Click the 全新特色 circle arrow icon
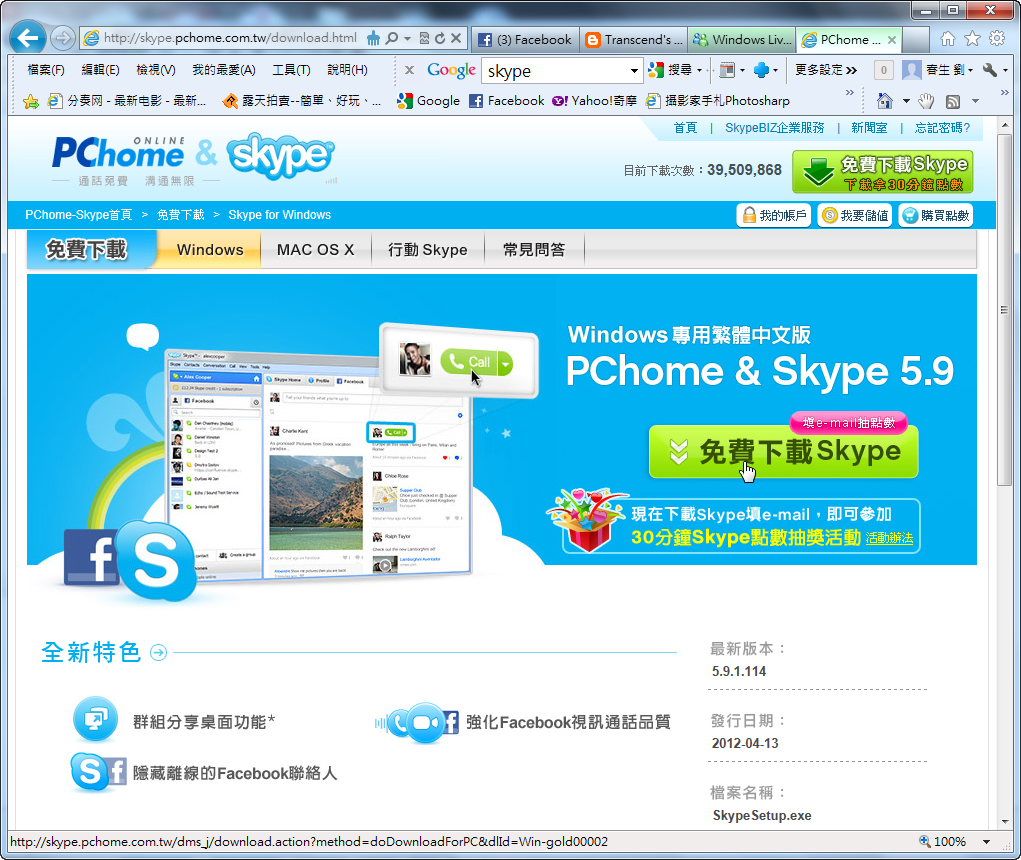The height and width of the screenshot is (860, 1021). tap(158, 652)
